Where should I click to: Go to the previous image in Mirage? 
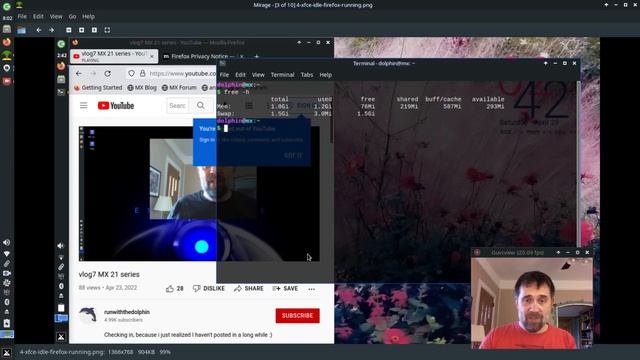(x=39, y=30)
